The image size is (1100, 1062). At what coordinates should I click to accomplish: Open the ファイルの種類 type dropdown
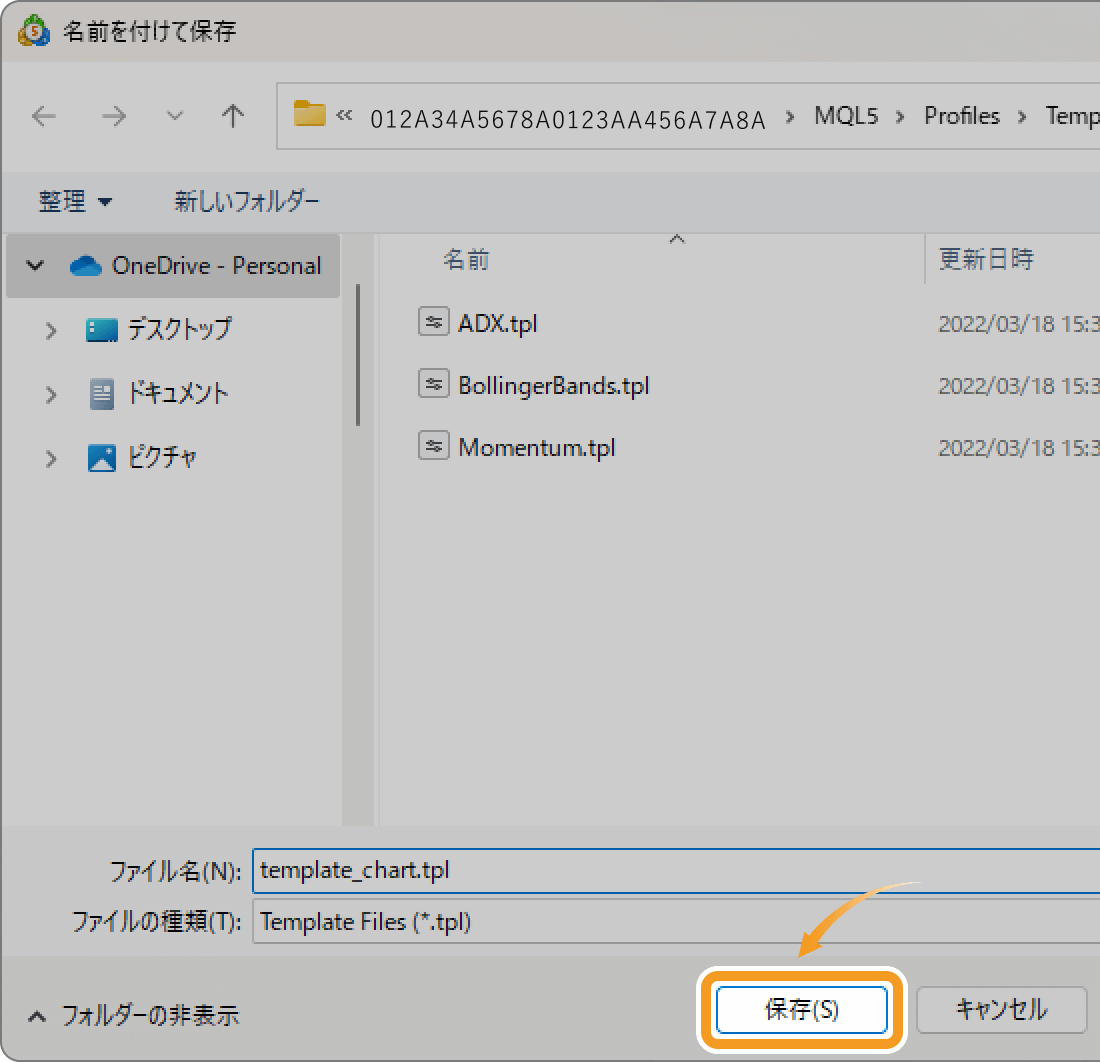[x=676, y=922]
